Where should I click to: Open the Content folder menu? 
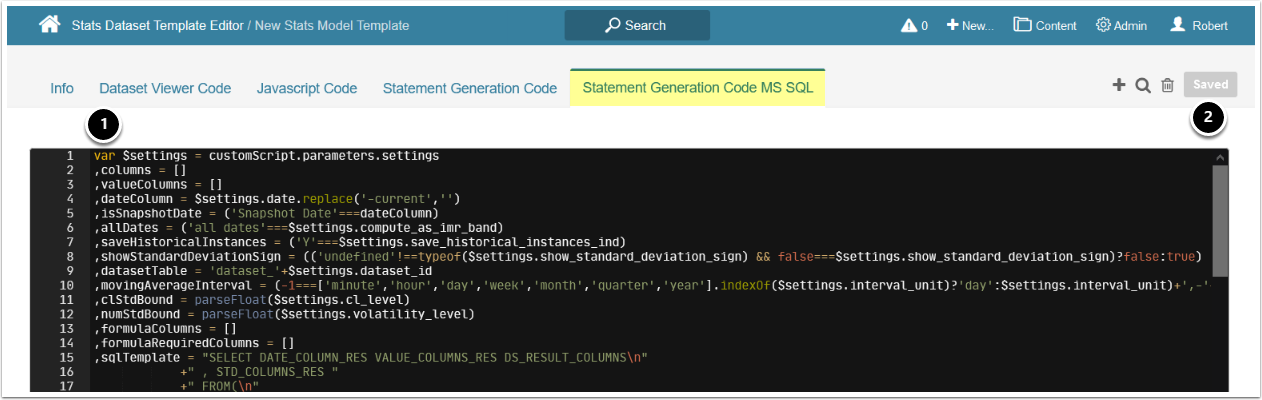point(1044,25)
